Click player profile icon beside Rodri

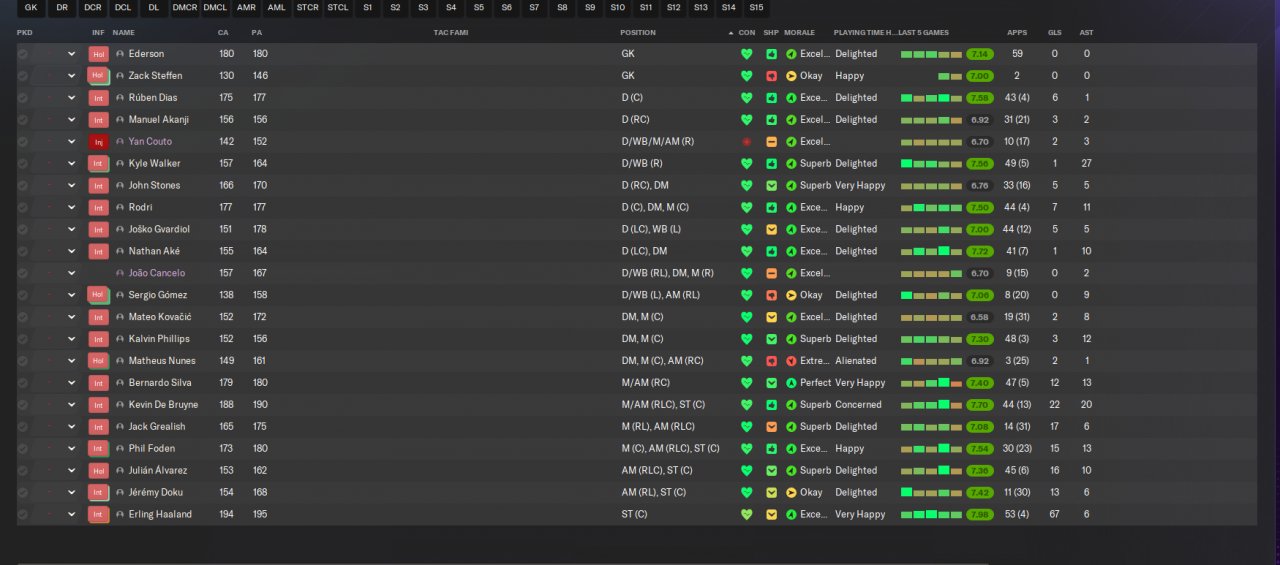click(x=120, y=208)
